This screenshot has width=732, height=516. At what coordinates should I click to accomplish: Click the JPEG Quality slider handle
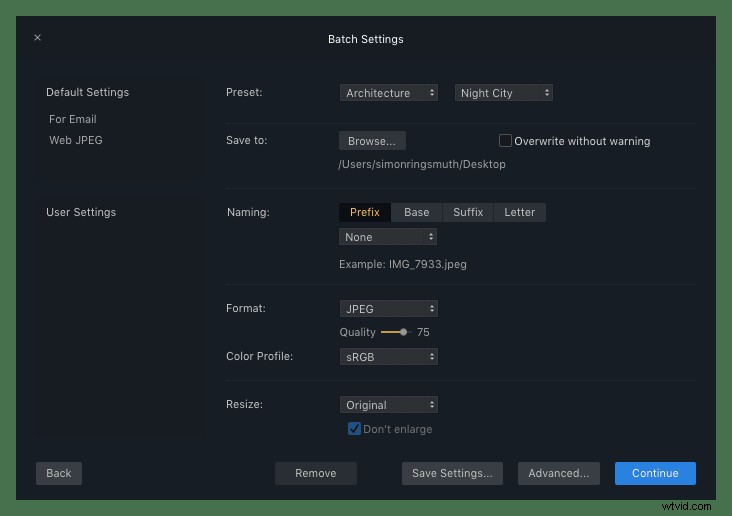[404, 332]
